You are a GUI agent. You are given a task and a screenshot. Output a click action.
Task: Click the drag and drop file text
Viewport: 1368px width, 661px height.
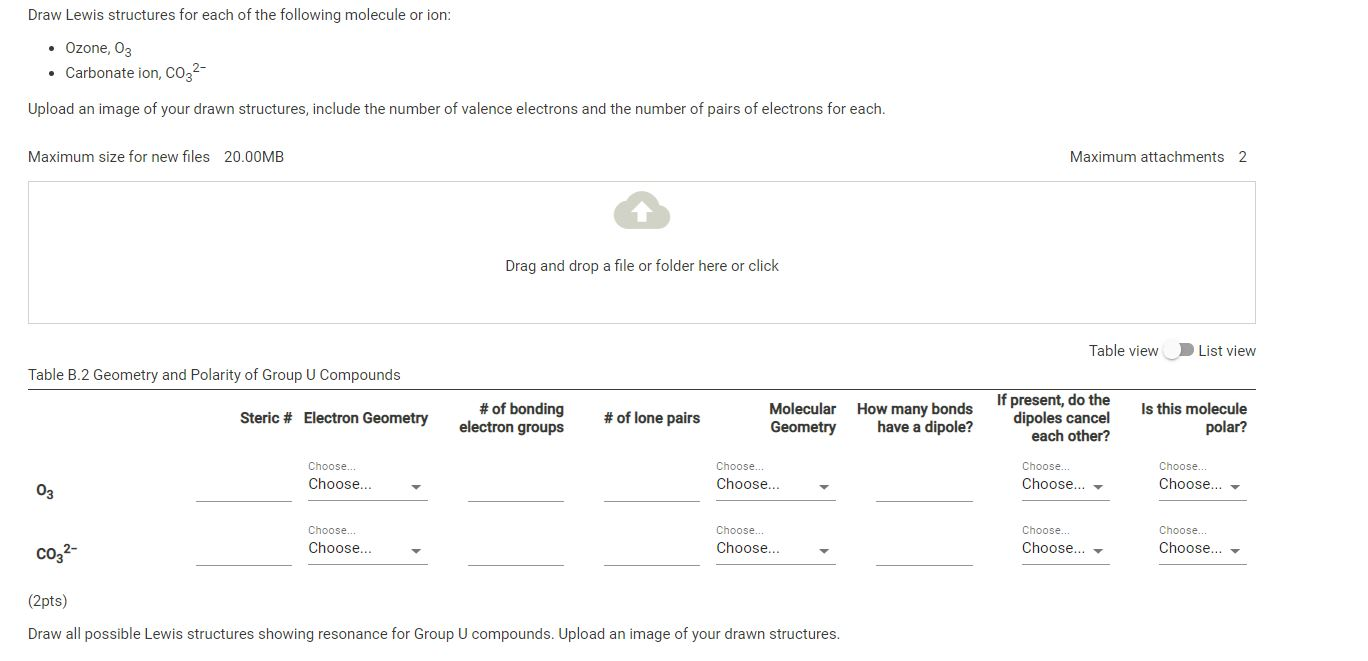click(641, 266)
